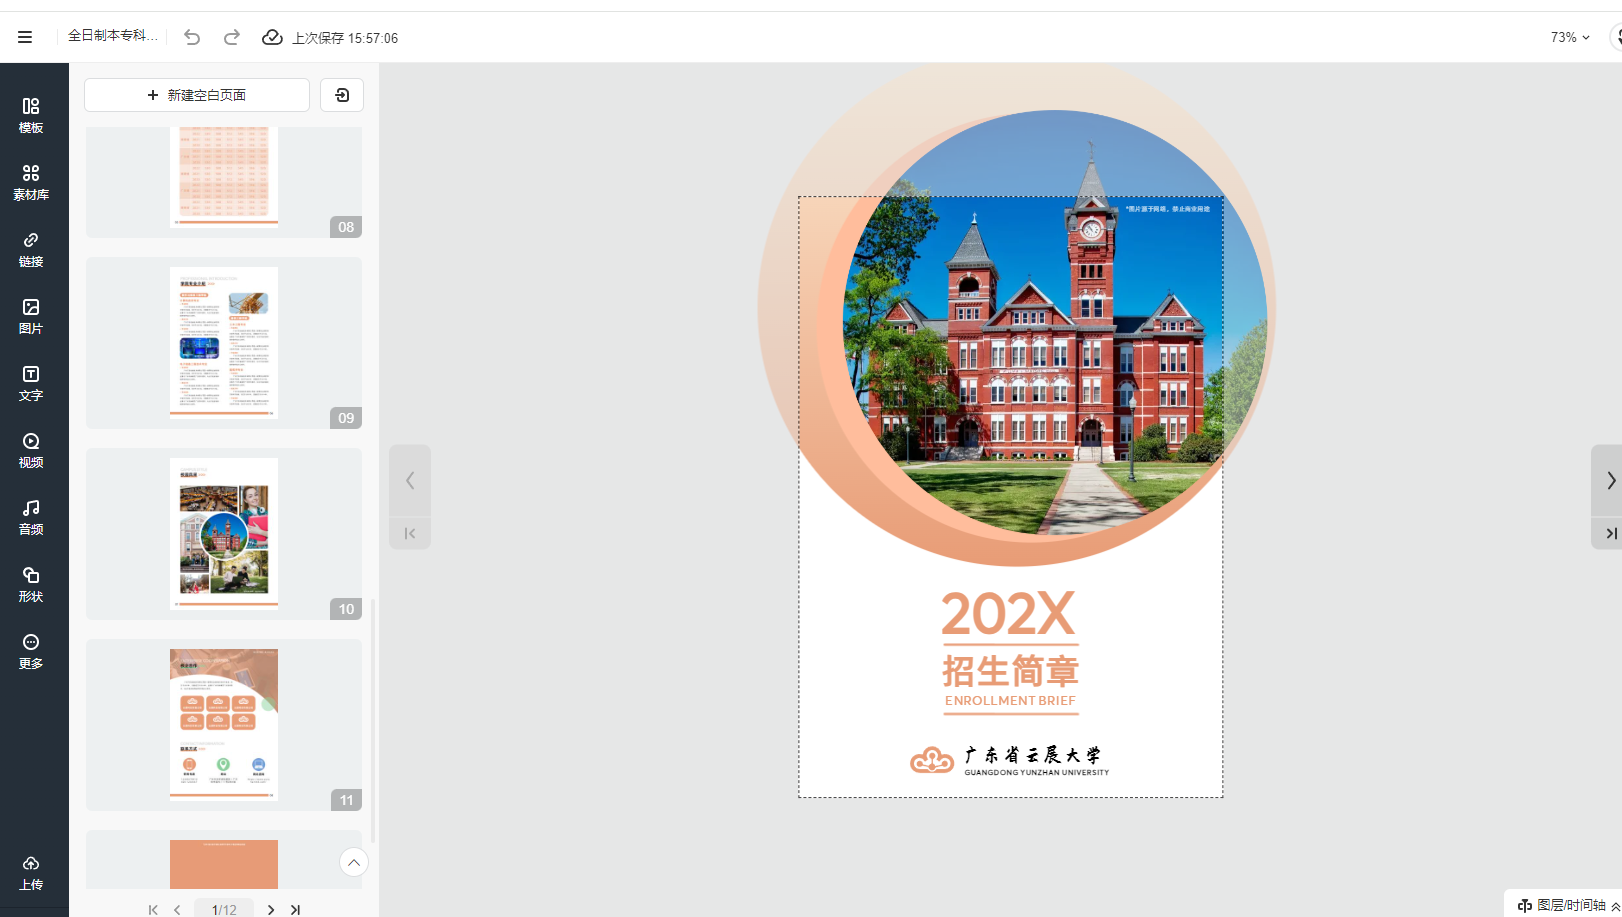Viewport: 1622px width, 917px height.
Task: Select page 10 thumbnail
Action: click(224, 534)
